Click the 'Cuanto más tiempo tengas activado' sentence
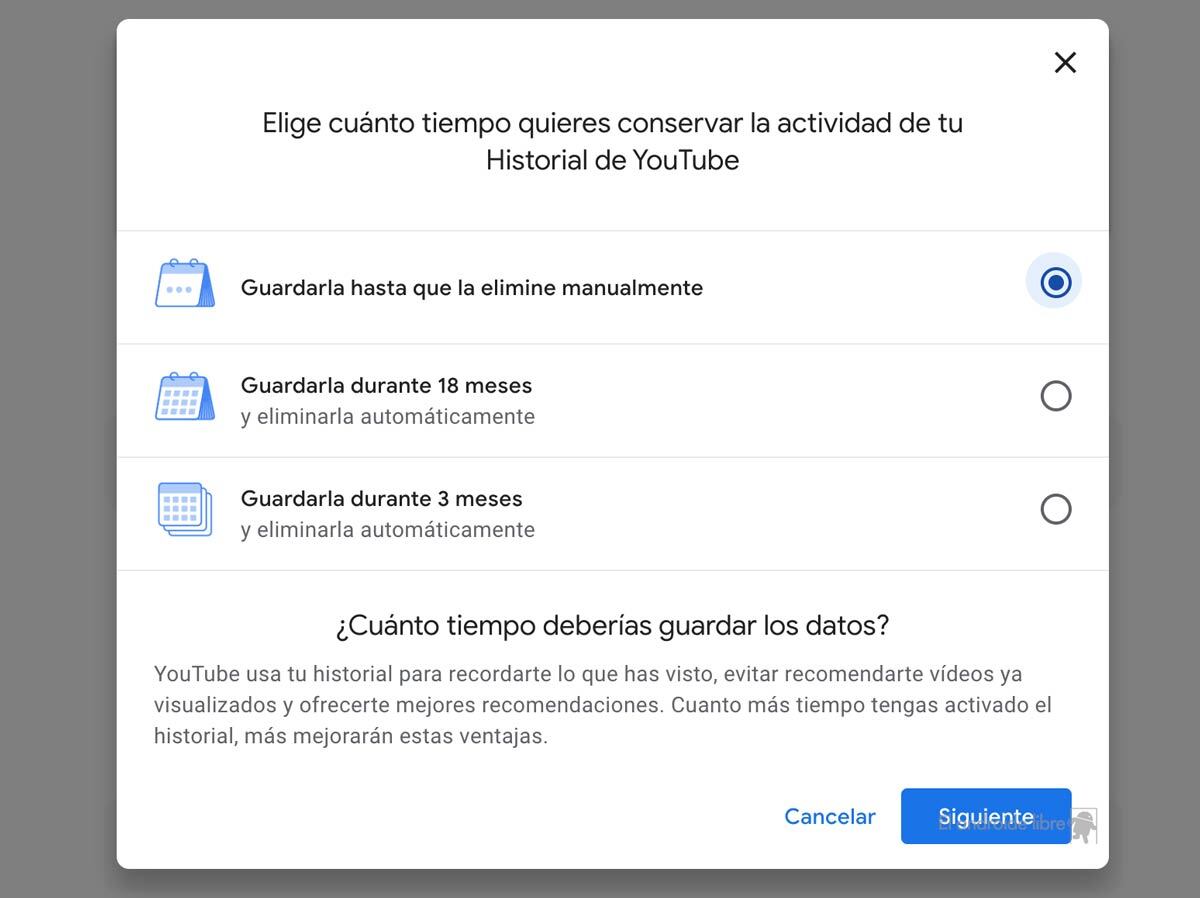This screenshot has height=898, width=1200. [860, 706]
